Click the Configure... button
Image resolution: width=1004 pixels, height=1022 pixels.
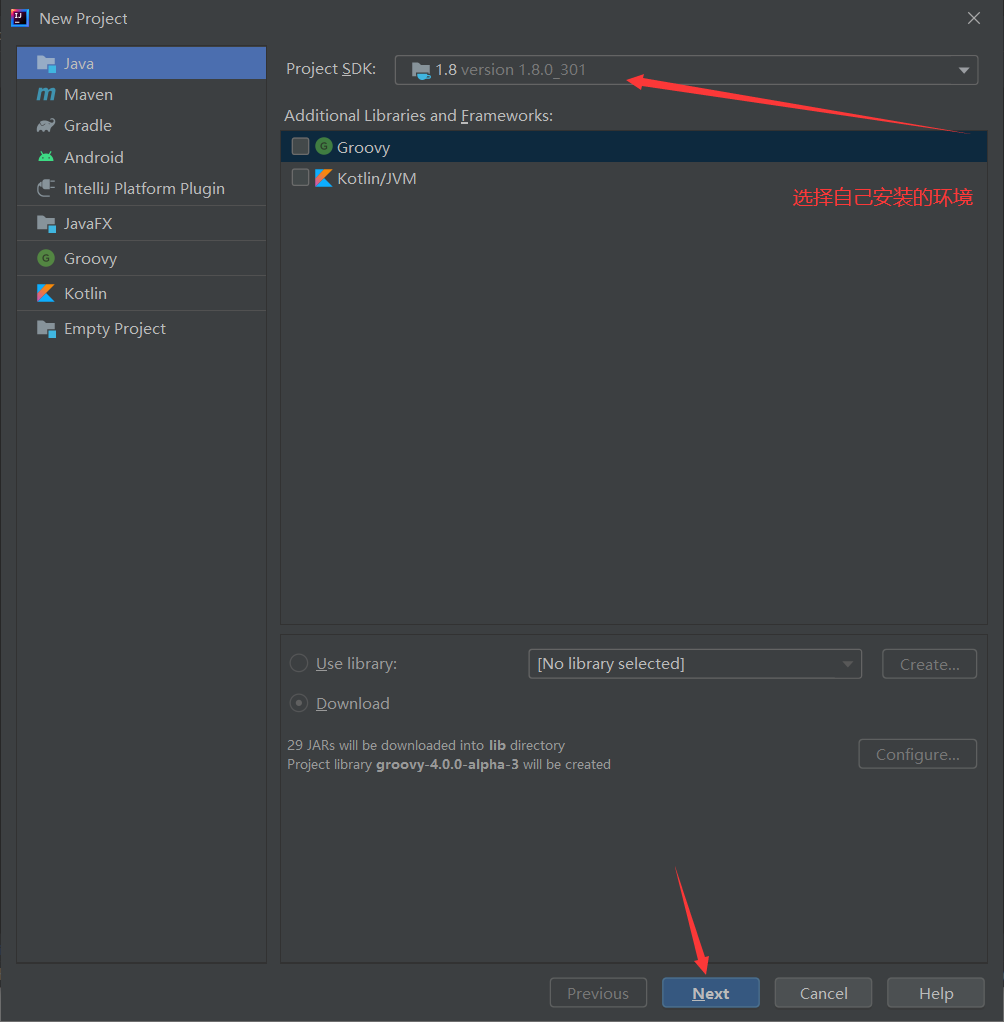pyautogui.click(x=917, y=754)
